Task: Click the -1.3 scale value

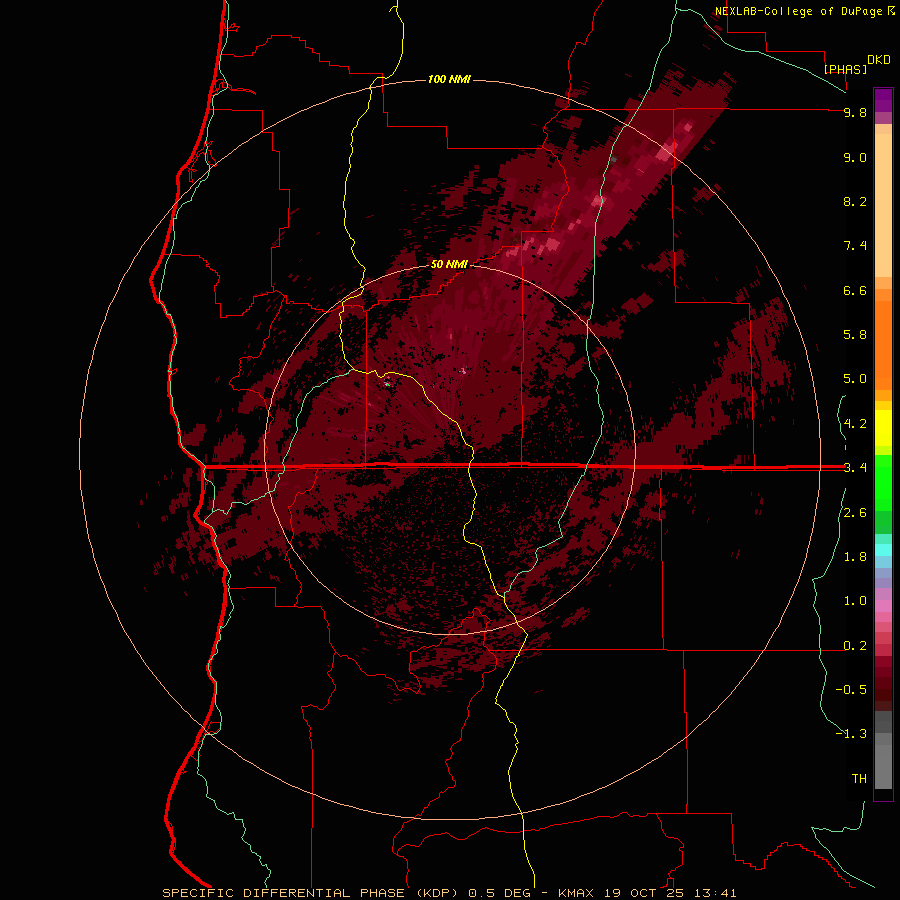Action: pyautogui.click(x=851, y=734)
